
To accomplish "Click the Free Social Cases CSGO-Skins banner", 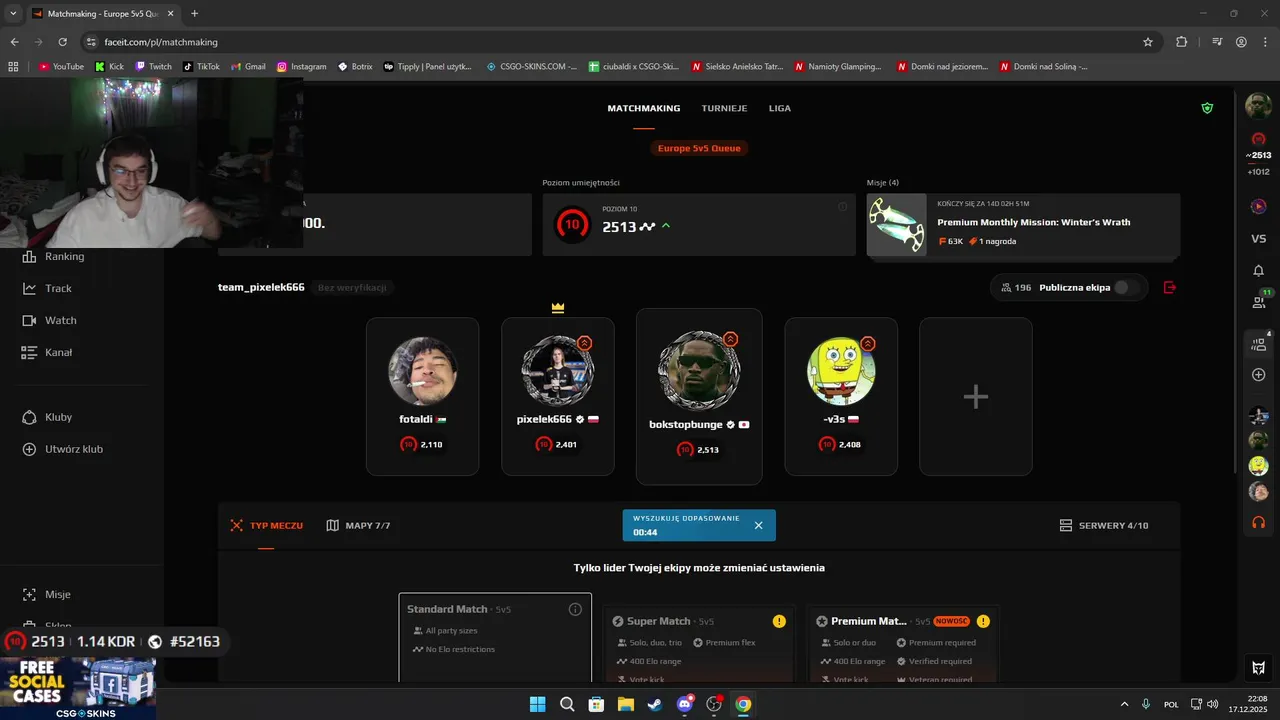I will pyautogui.click(x=78, y=688).
